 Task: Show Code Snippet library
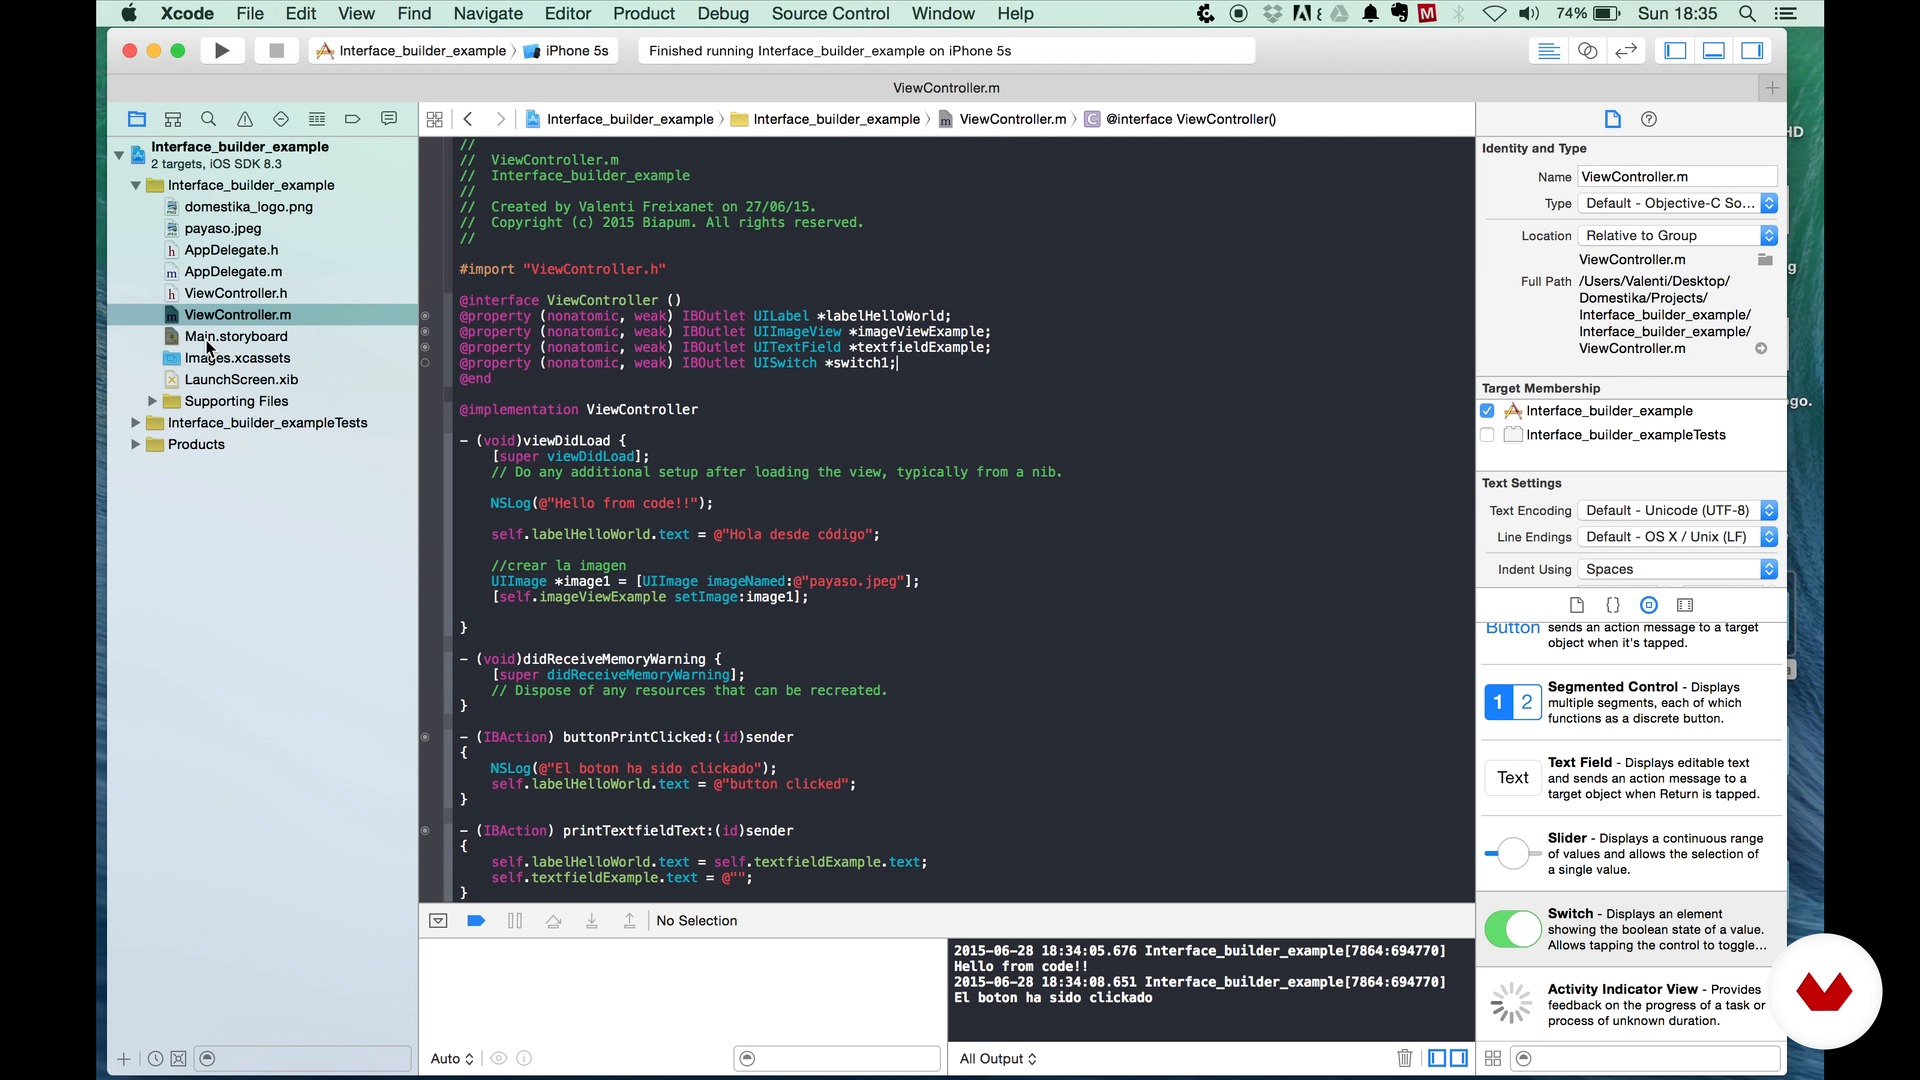point(1613,605)
